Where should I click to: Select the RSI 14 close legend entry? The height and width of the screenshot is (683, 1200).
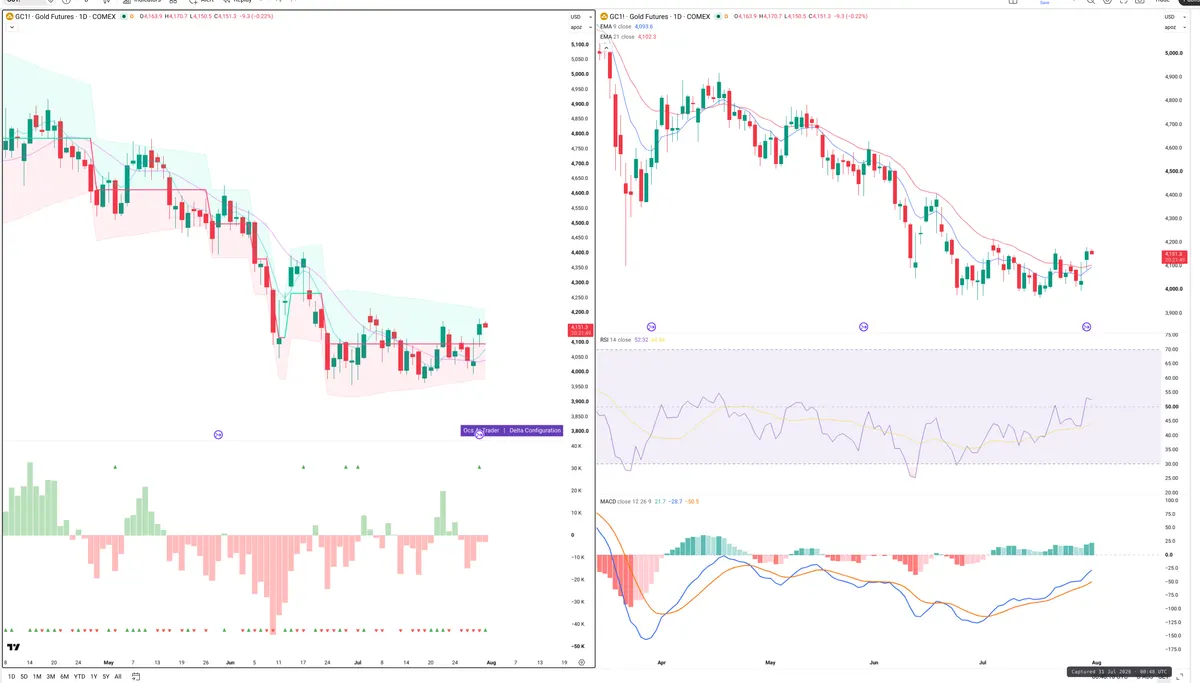(x=615, y=340)
